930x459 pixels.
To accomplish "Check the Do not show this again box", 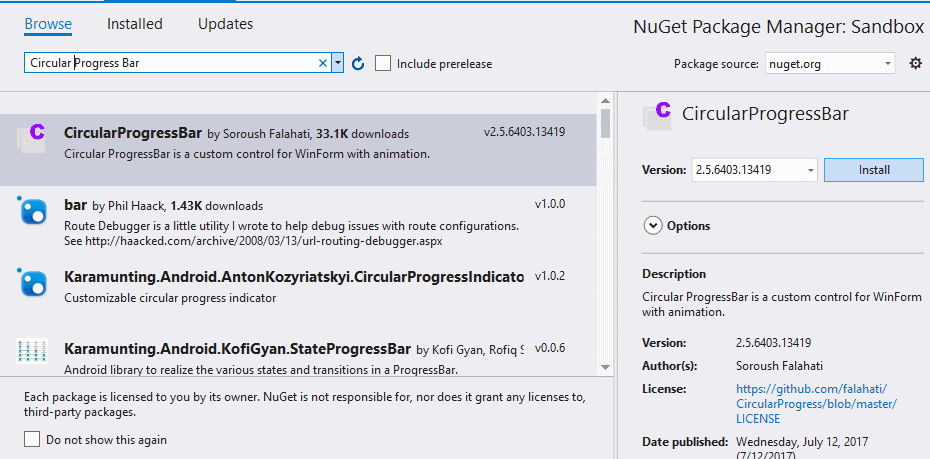I will 32,439.
